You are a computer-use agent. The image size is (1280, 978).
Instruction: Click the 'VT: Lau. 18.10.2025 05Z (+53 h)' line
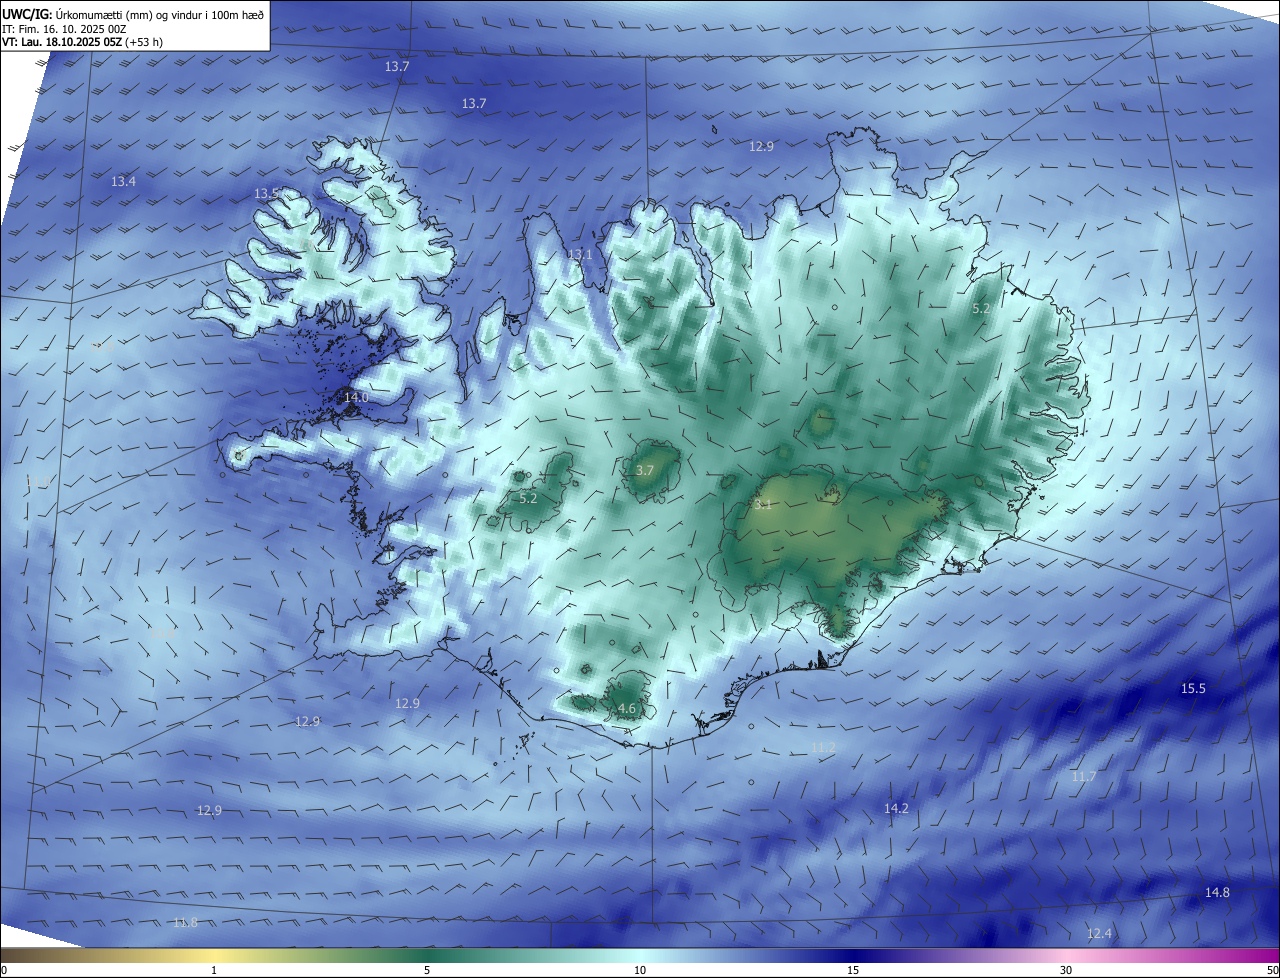[83, 43]
